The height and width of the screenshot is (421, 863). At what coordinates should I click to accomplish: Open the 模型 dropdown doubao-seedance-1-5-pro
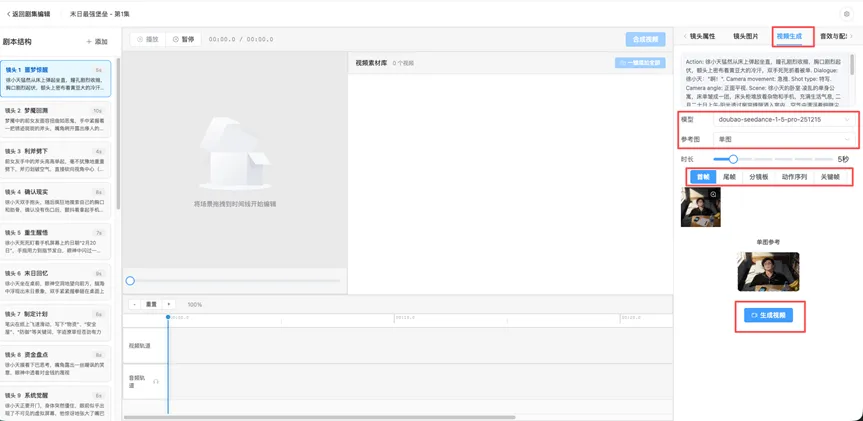tap(784, 119)
